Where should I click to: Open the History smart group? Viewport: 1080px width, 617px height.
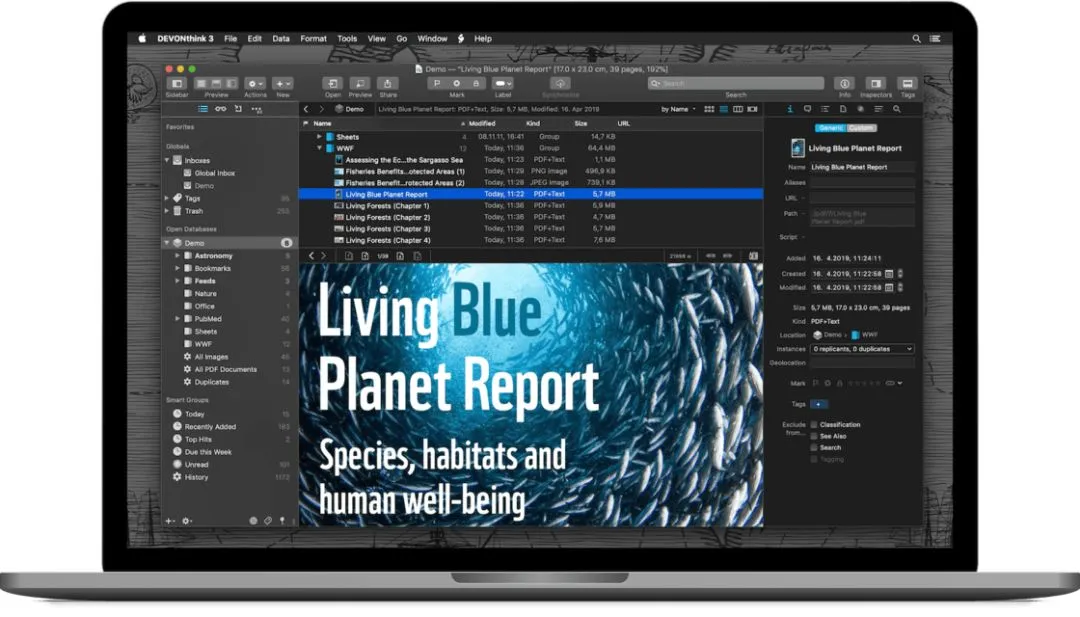coord(196,477)
